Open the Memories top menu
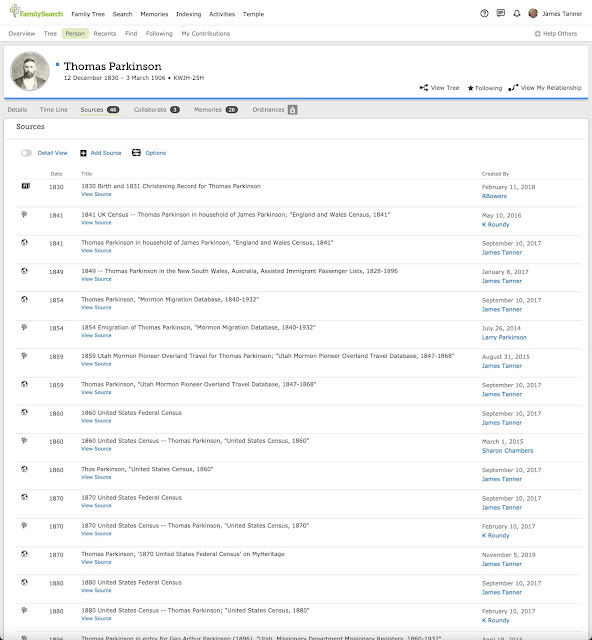 154,14
